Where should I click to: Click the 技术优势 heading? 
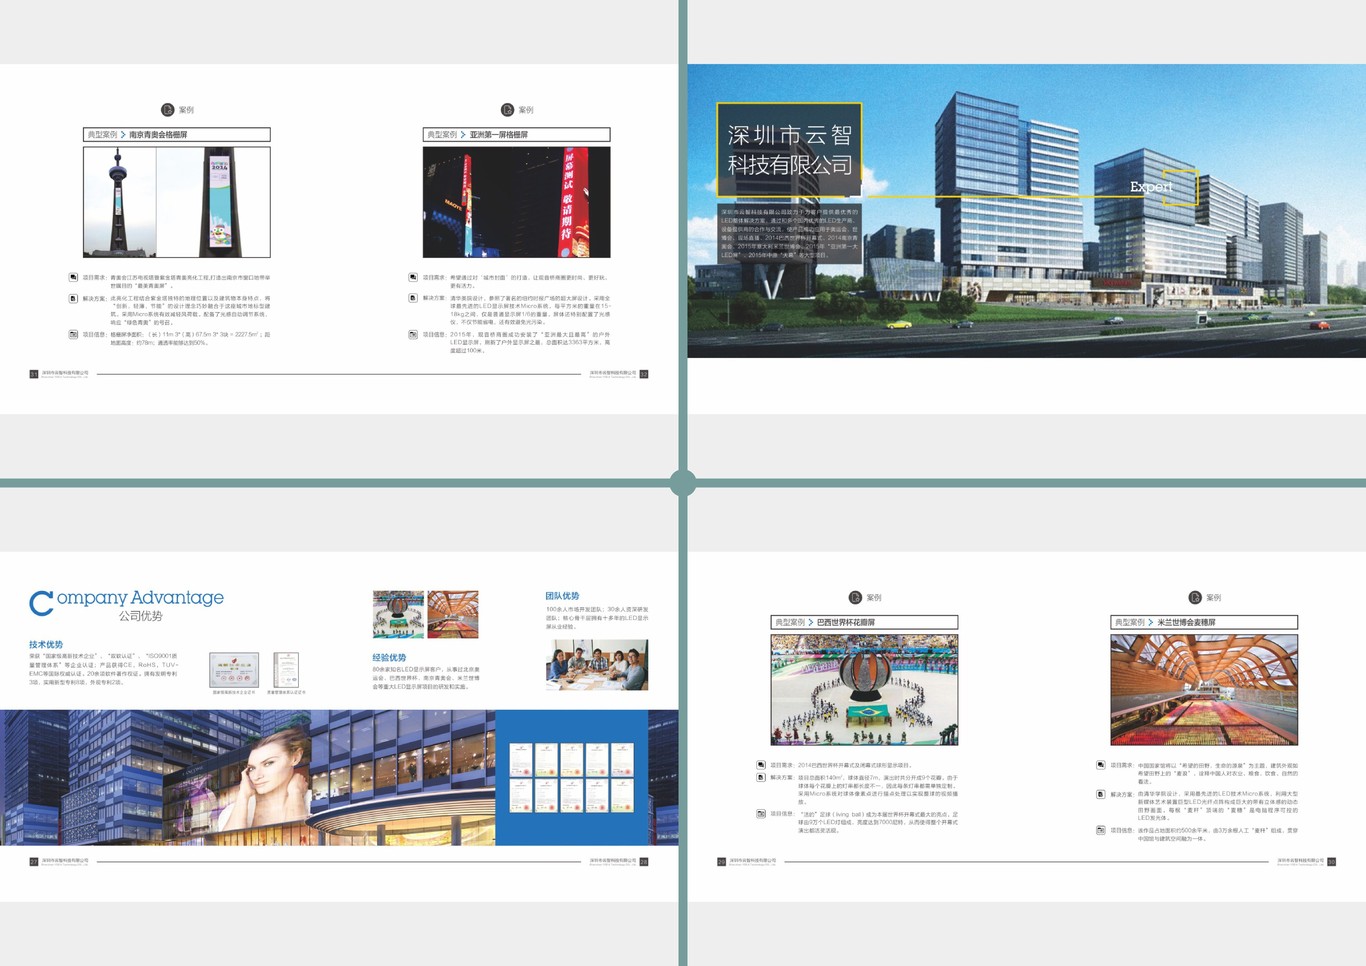[46, 645]
